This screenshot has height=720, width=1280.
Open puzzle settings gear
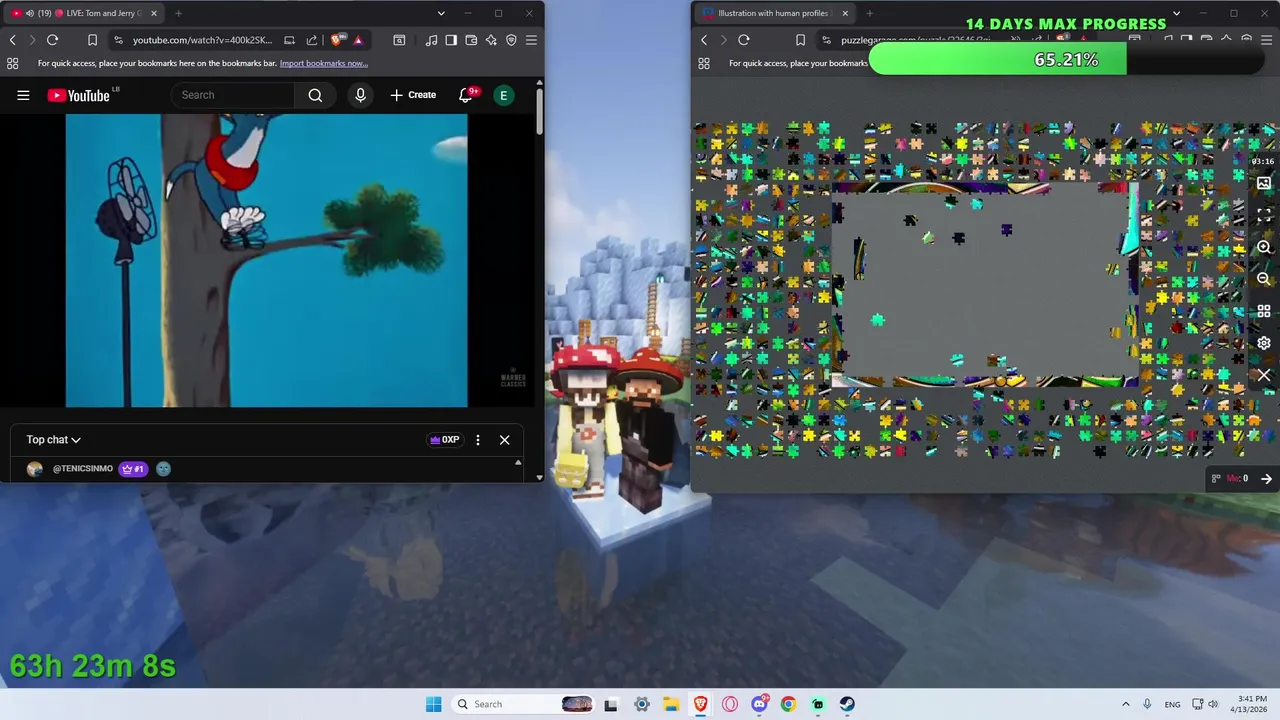[x=1264, y=343]
